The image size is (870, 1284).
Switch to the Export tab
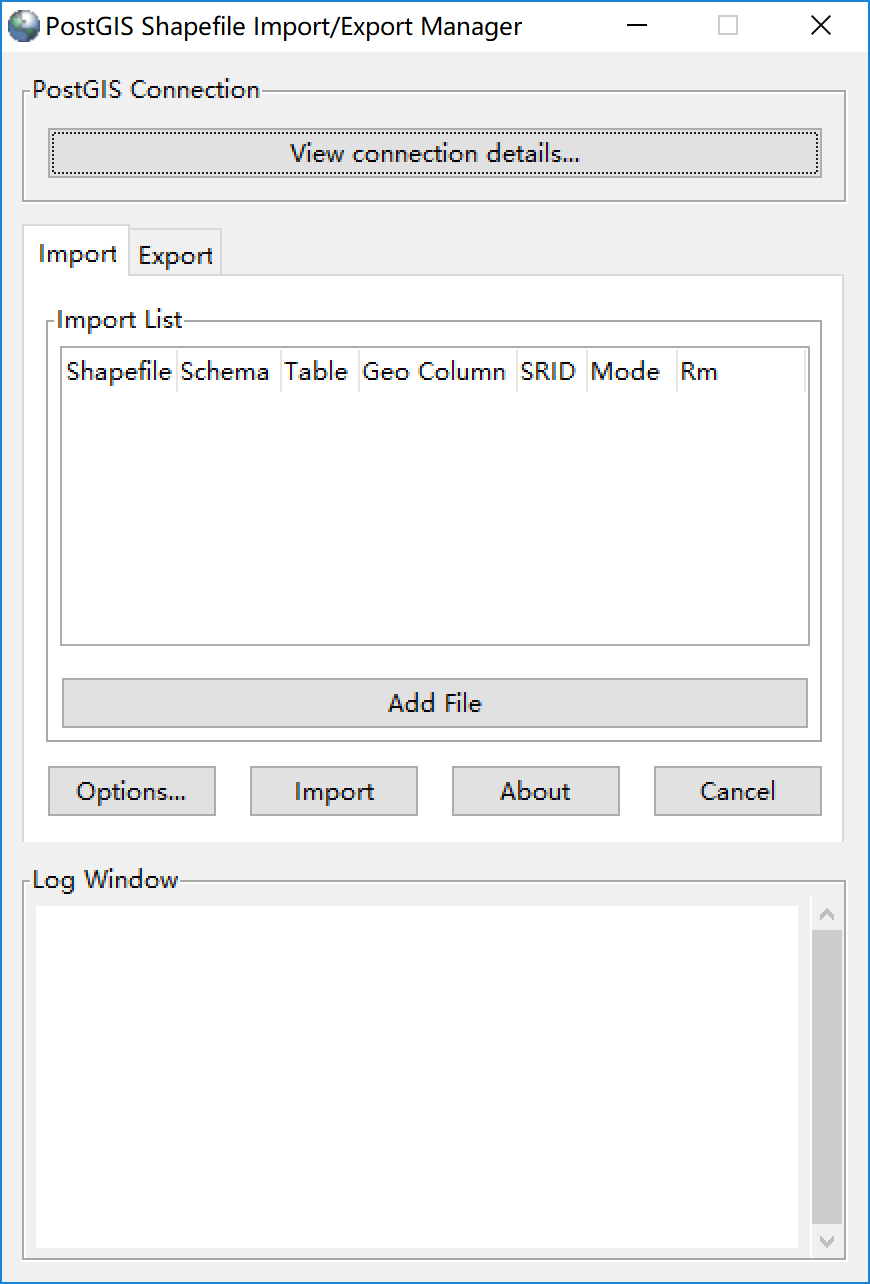pos(175,255)
